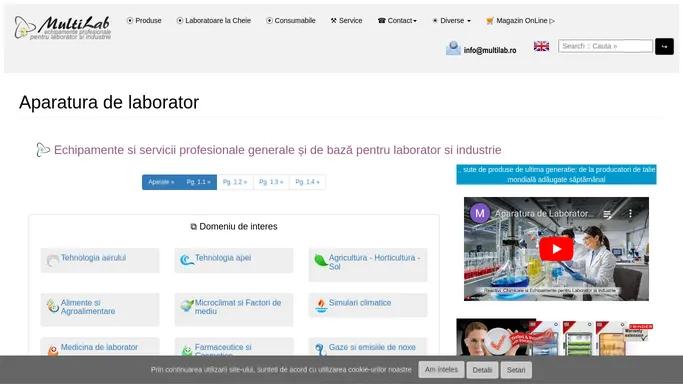
Task: Click the blue products announcement banner
Action: click(556, 175)
